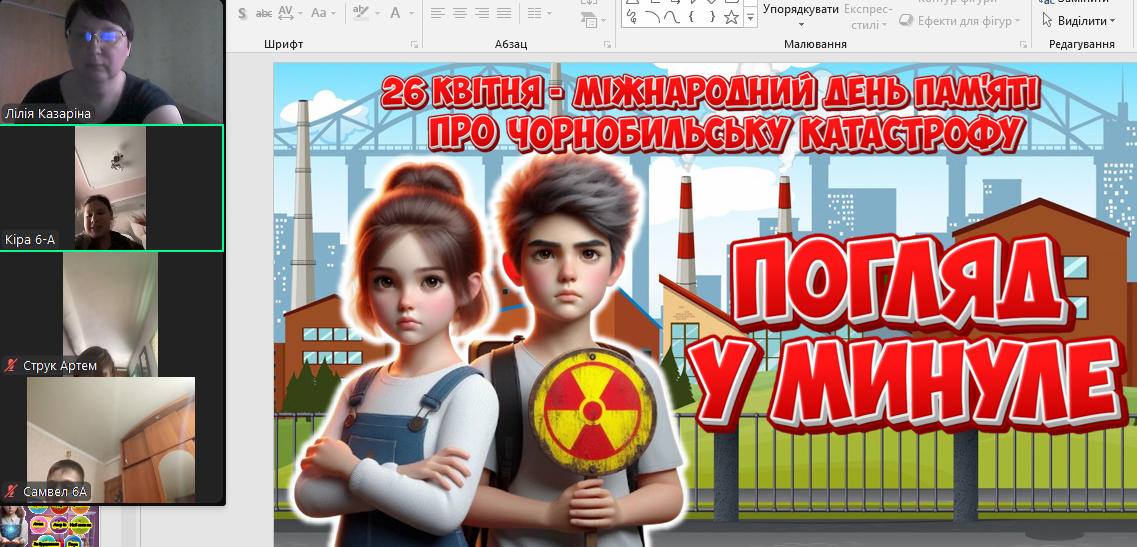The image size is (1137, 547).
Task: Align text to the right
Action: (x=482, y=13)
